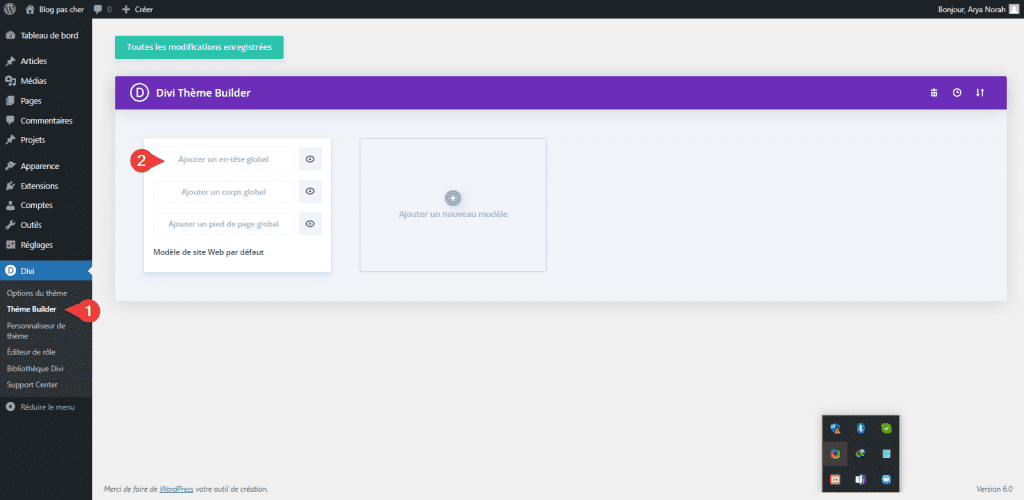Click the Outils wrench icon

point(10,225)
